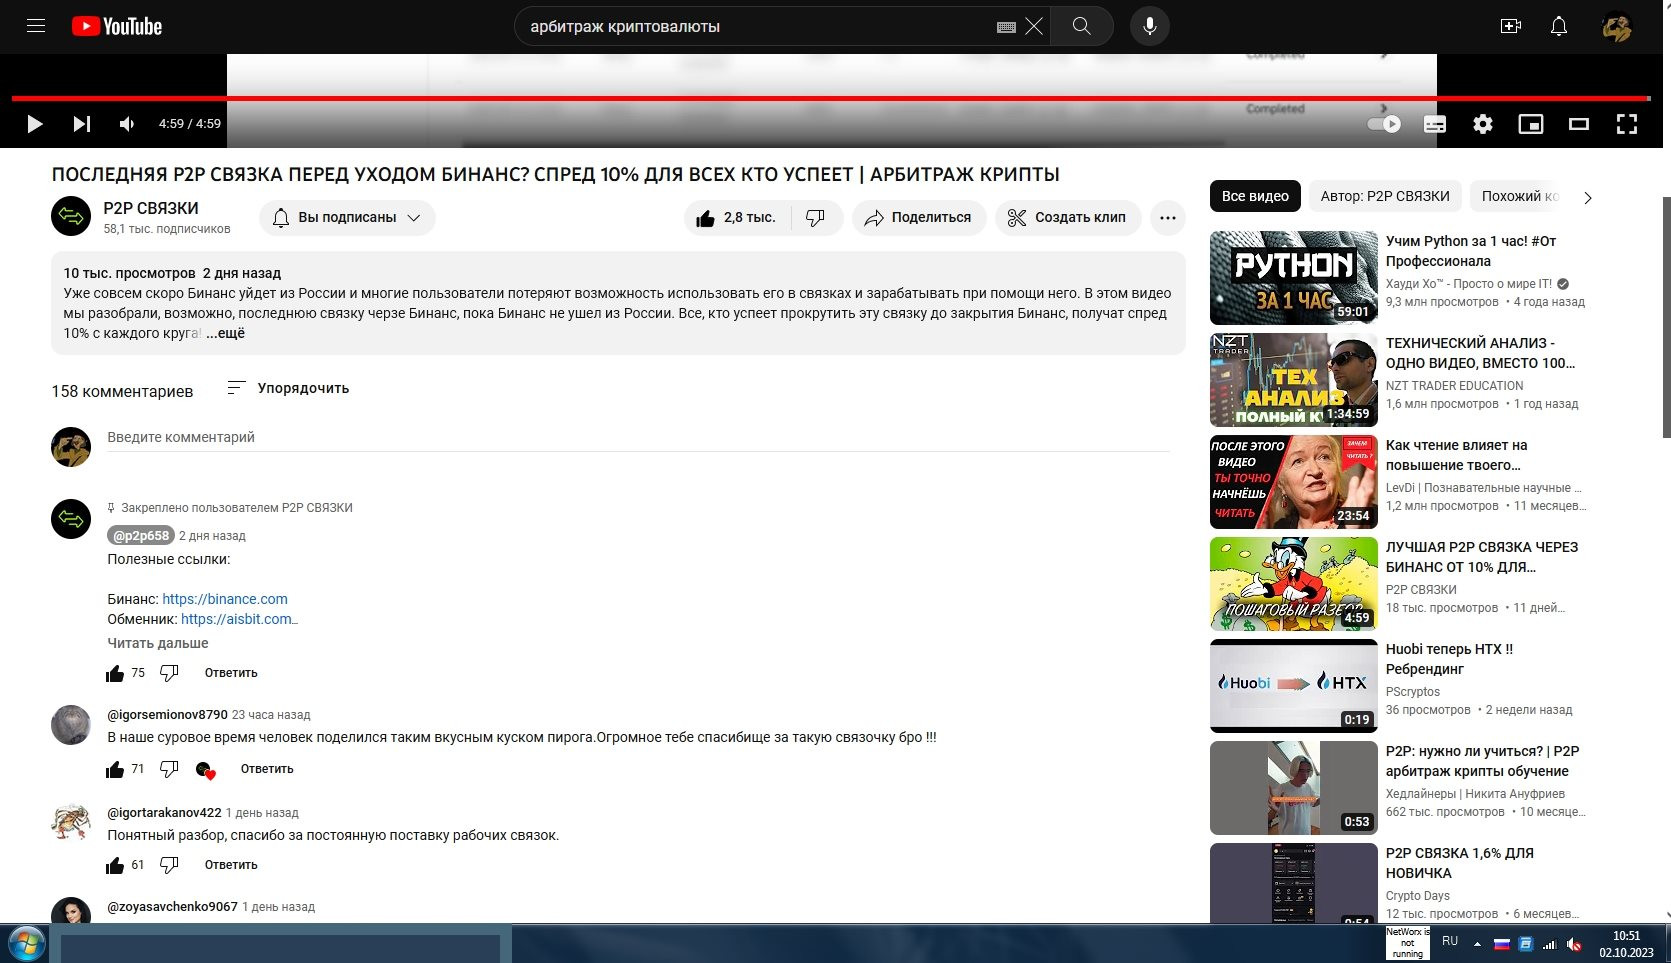Enter full screen mode
Viewport: 1671px width, 963px height.
click(1627, 124)
